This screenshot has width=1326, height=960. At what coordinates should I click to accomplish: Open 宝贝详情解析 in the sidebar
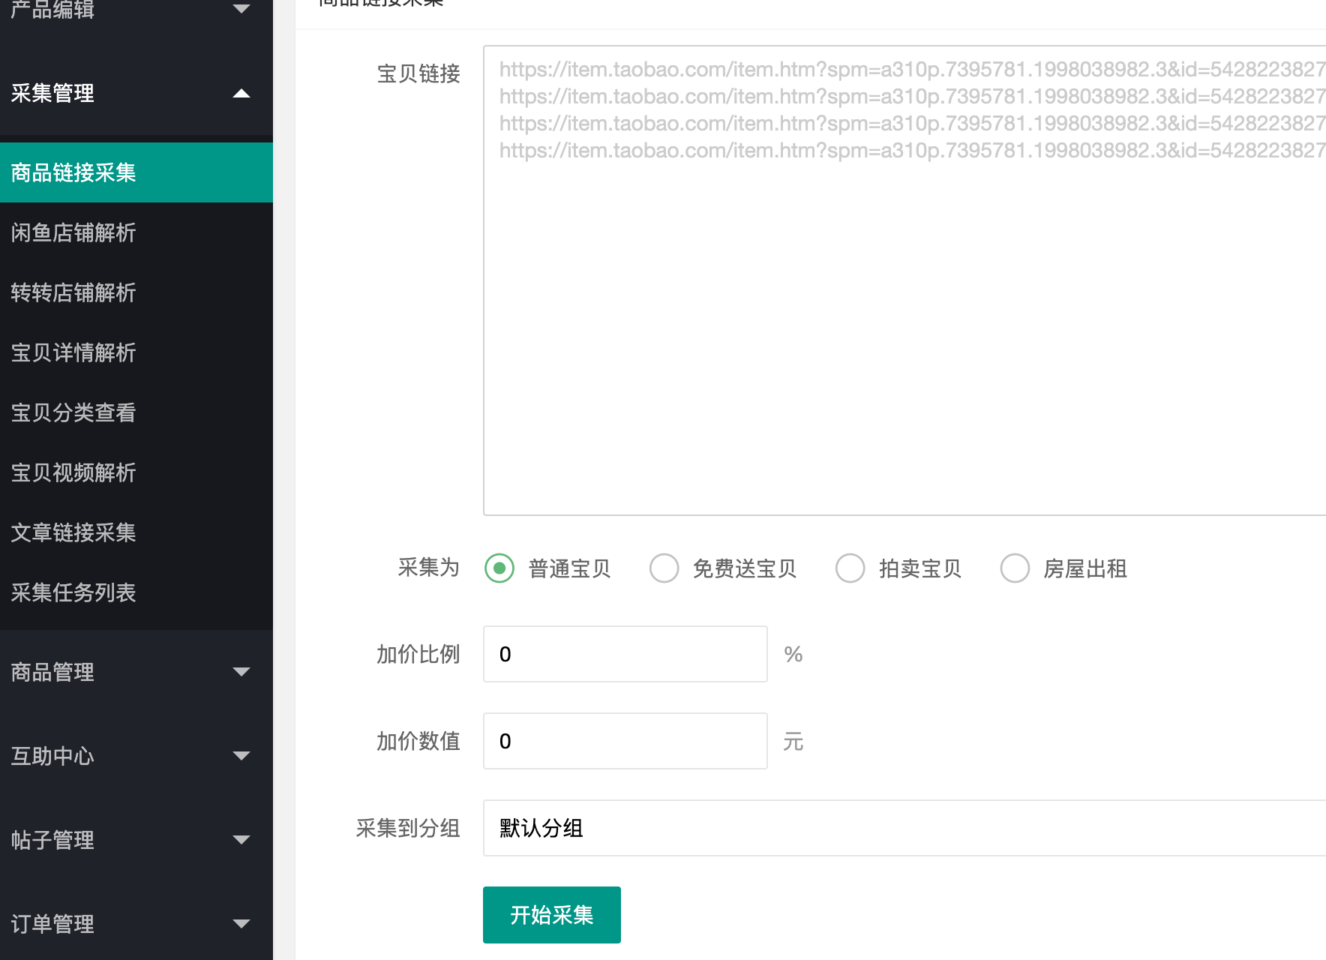pos(136,353)
